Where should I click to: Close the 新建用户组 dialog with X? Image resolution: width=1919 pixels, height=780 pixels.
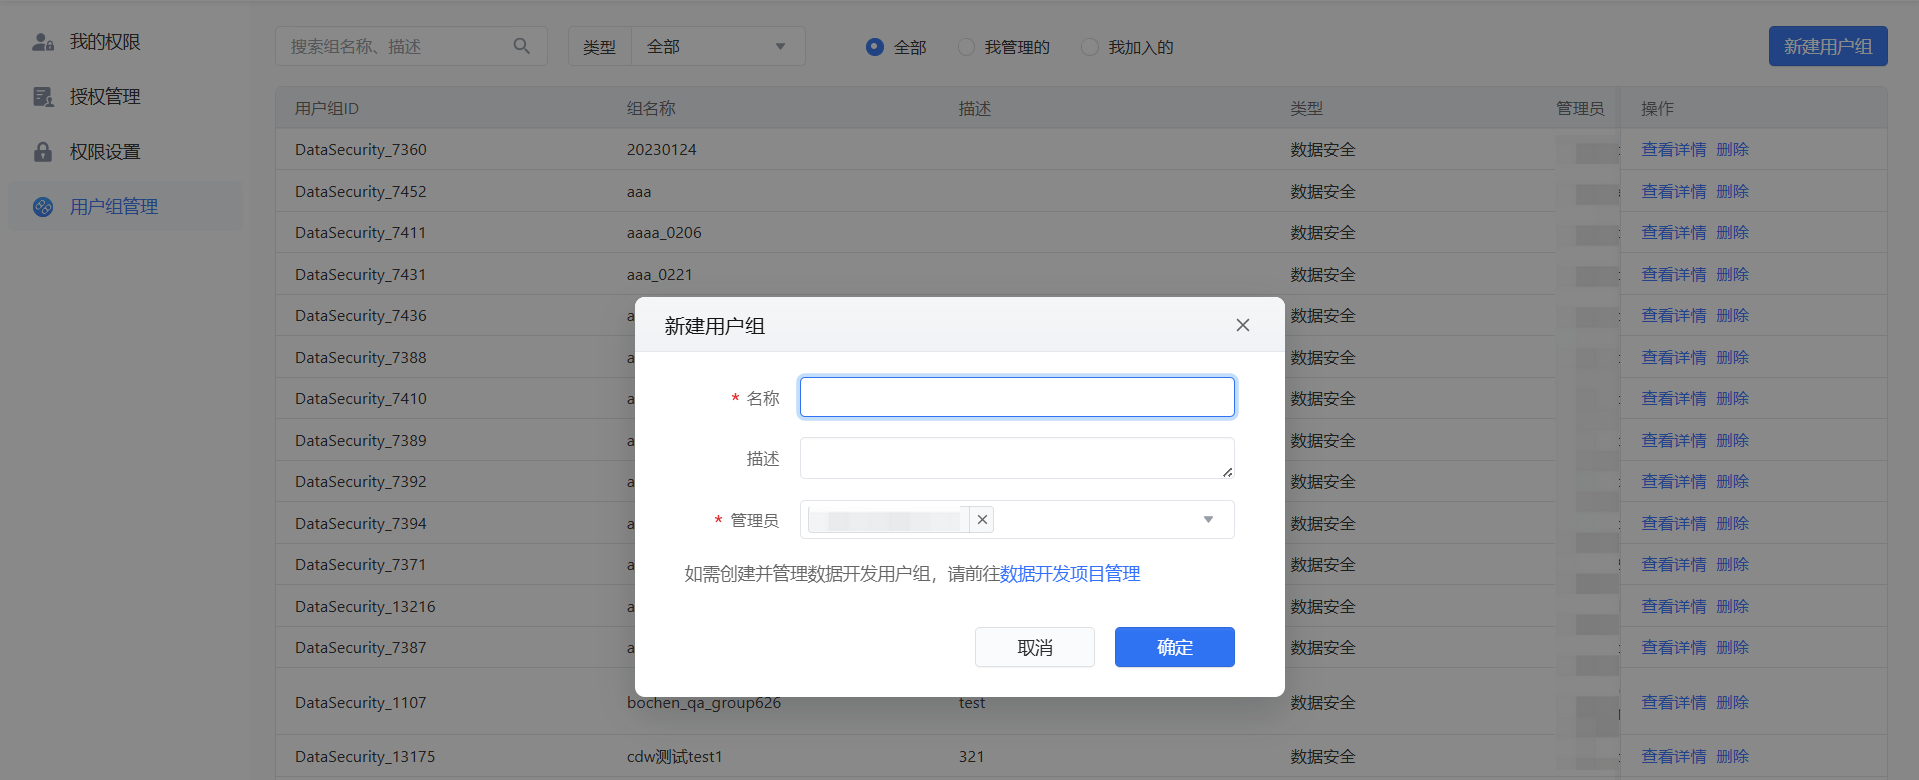point(1242,325)
